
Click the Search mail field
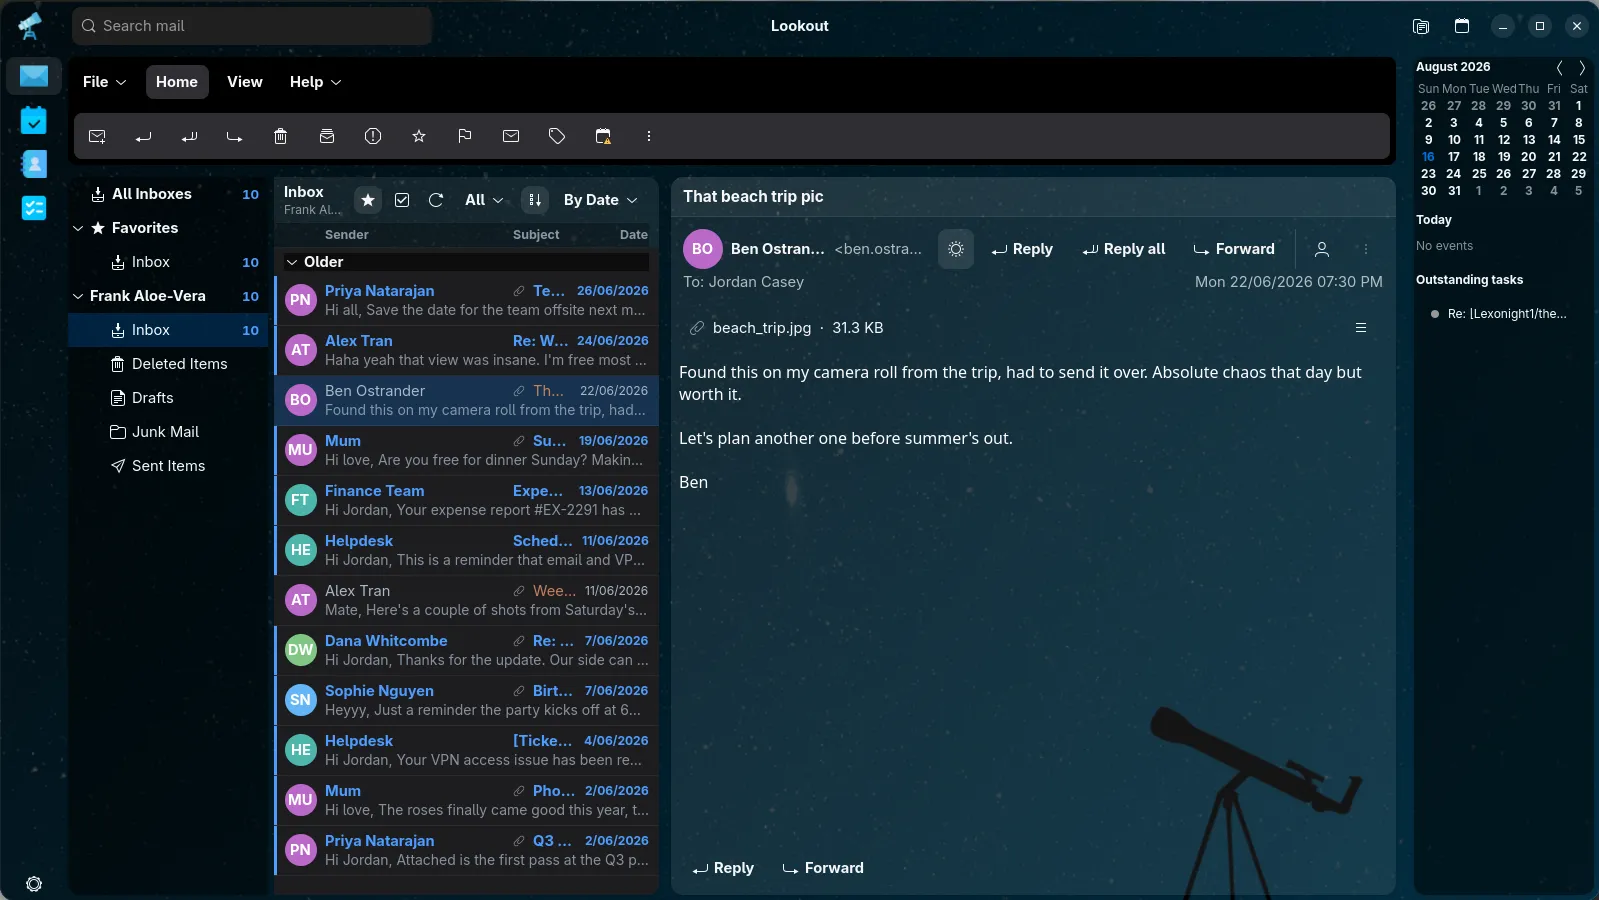pos(252,26)
